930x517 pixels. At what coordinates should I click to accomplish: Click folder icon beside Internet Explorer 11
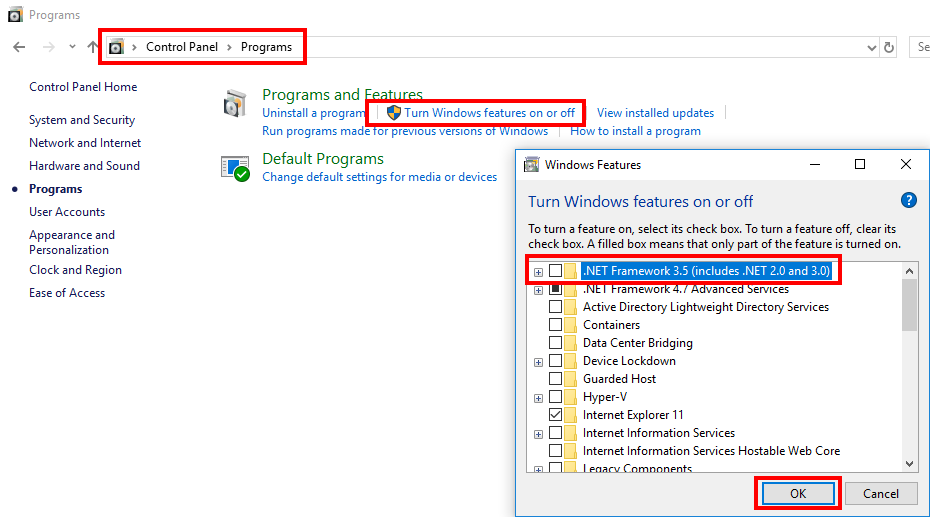pyautogui.click(x=570, y=414)
